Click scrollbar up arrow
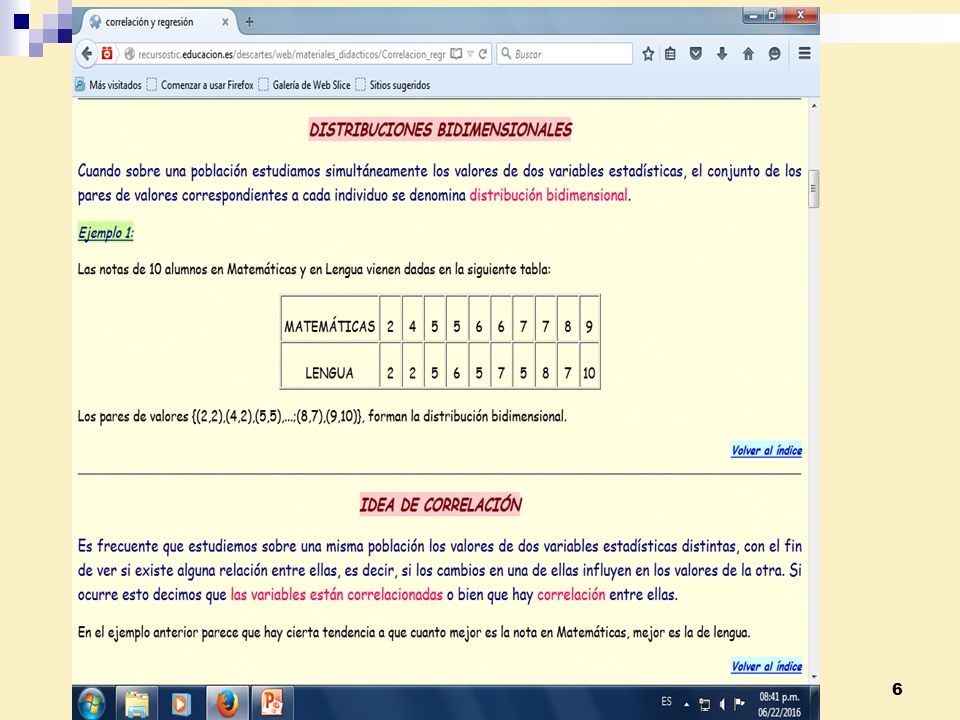This screenshot has height=720, width=960. 814,106
